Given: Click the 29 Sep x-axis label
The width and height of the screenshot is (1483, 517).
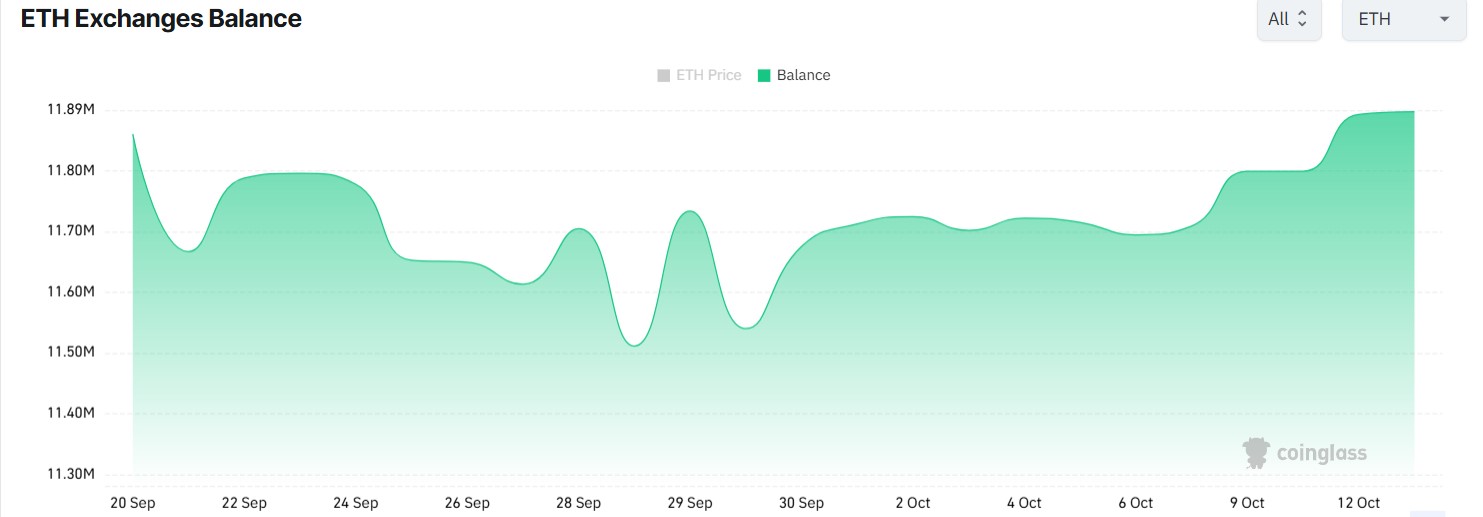Looking at the screenshot, I should tap(690, 503).
